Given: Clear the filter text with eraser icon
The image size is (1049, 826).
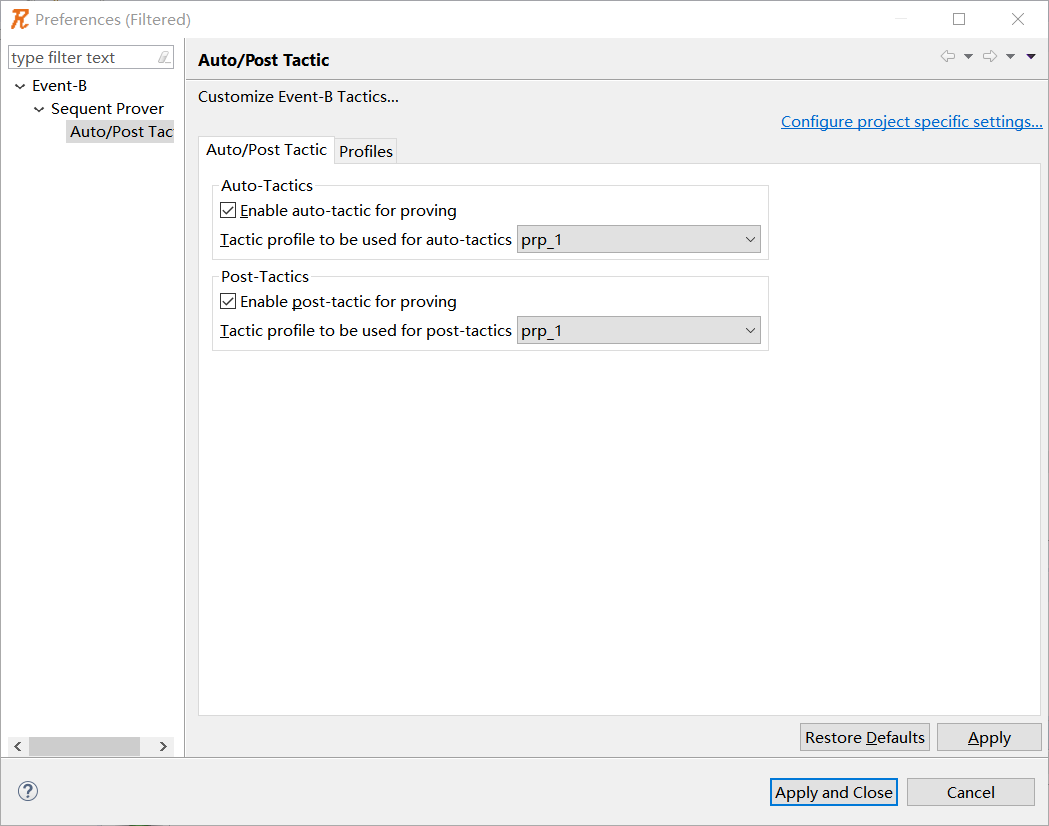Looking at the screenshot, I should (x=164, y=58).
